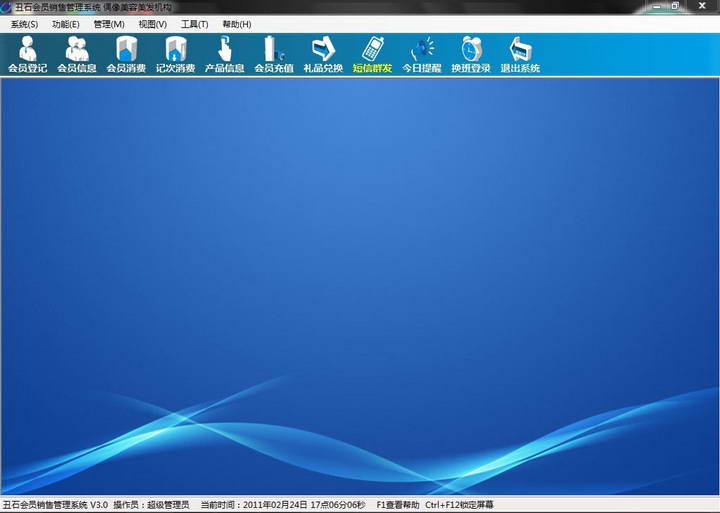Select the 记次消费 per-visit consumption icon
720x513 pixels.
[x=175, y=54]
